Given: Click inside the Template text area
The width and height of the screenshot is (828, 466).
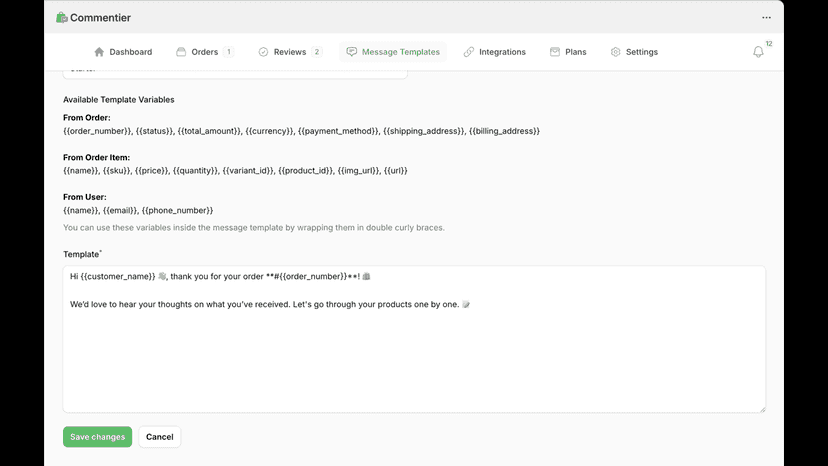Looking at the screenshot, I should click(x=414, y=339).
